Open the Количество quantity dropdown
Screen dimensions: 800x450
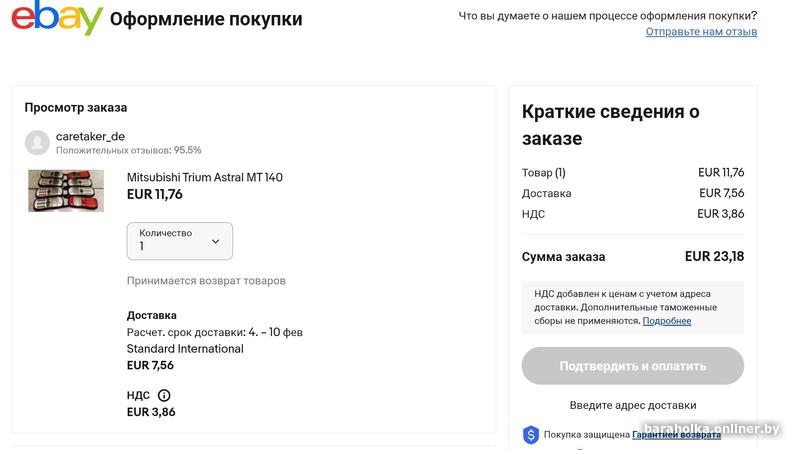coord(180,241)
